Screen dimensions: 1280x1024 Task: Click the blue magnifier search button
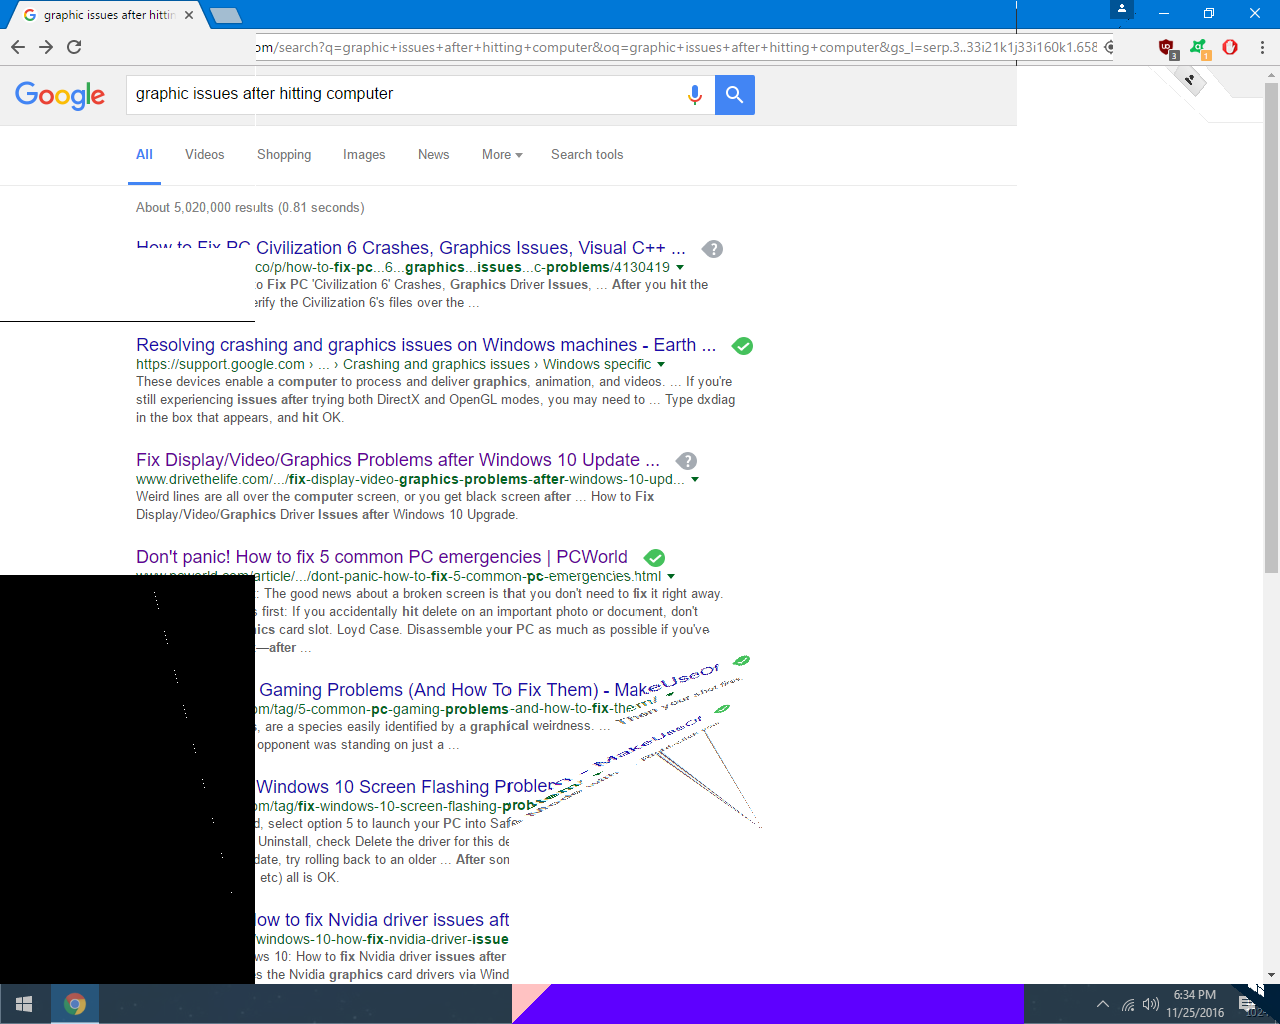point(735,95)
